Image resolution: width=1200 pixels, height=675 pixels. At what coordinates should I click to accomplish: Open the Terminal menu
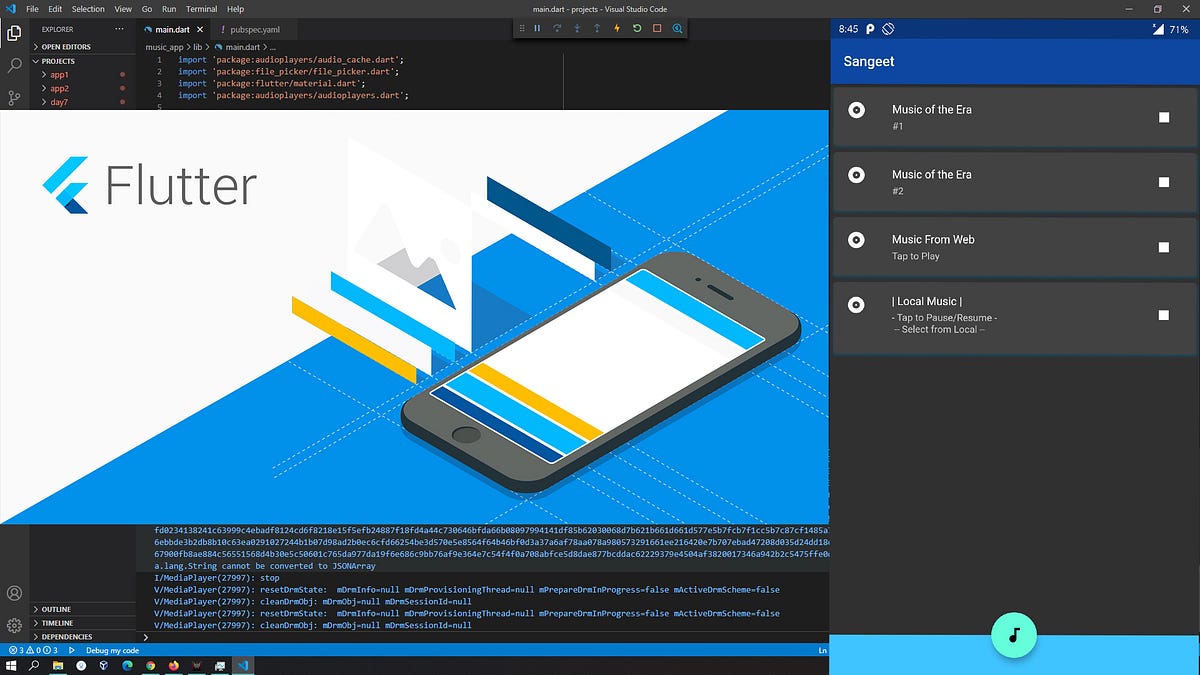(201, 9)
